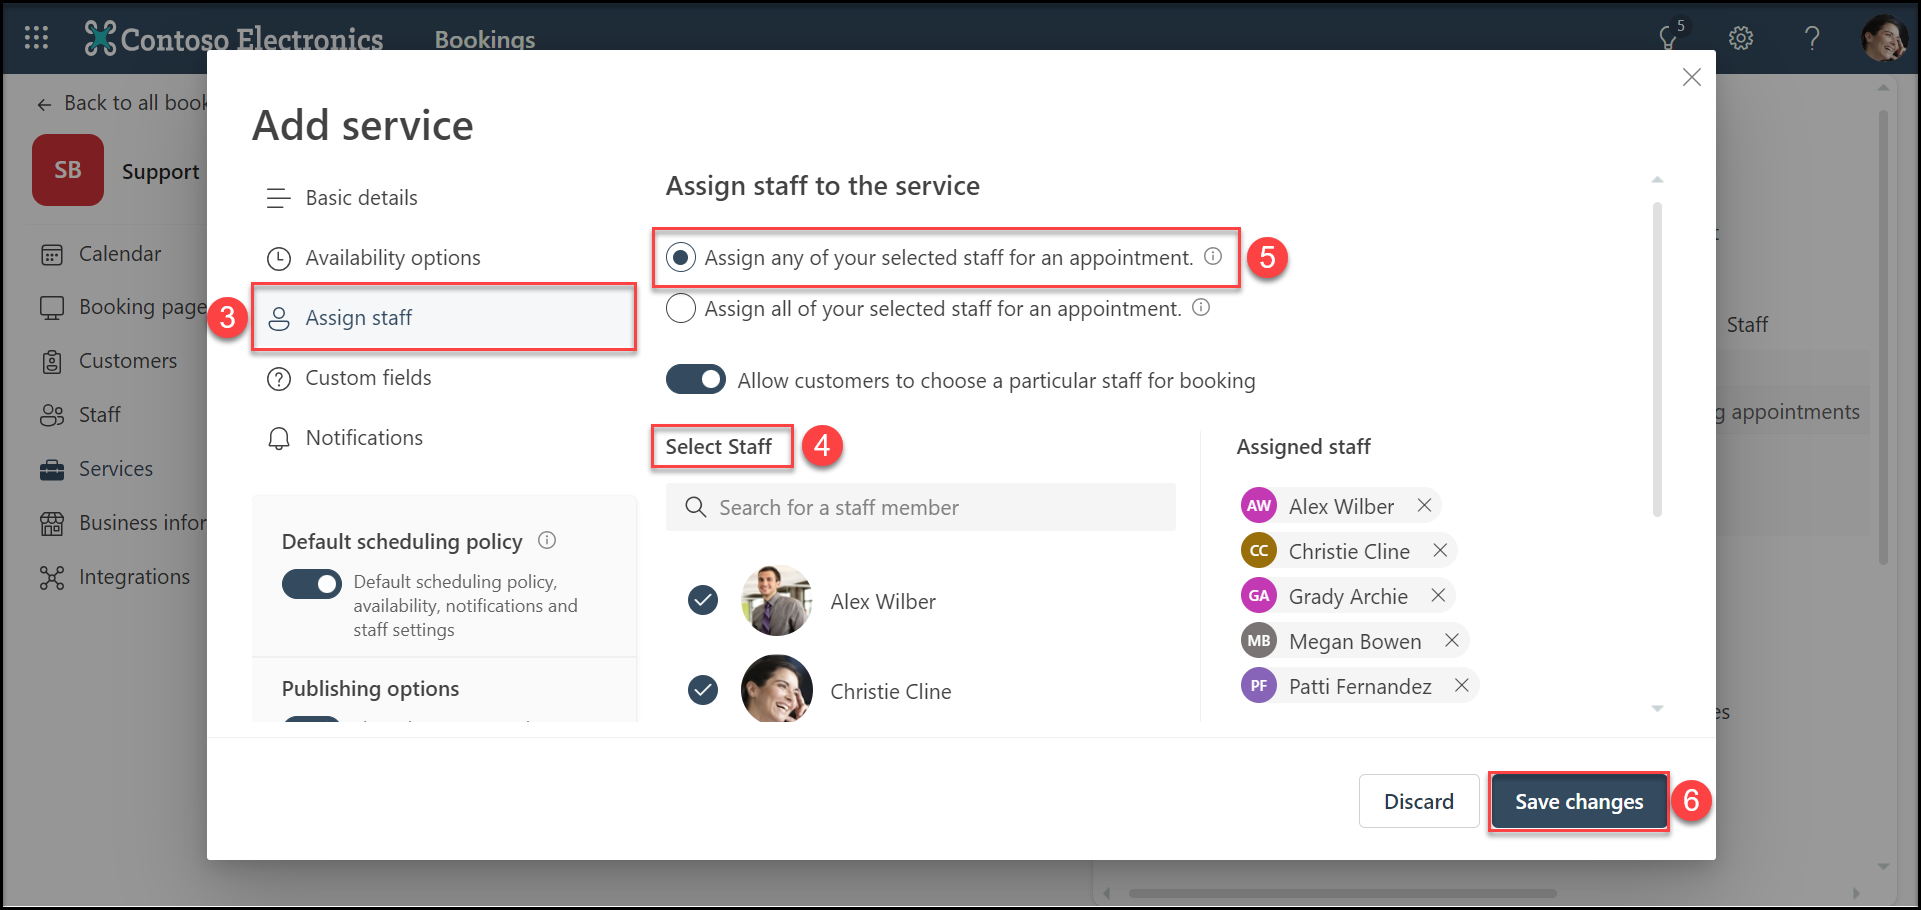The height and width of the screenshot is (910, 1921).
Task: Uncheck the Christie Cline staff checkbox
Action: tap(703, 691)
